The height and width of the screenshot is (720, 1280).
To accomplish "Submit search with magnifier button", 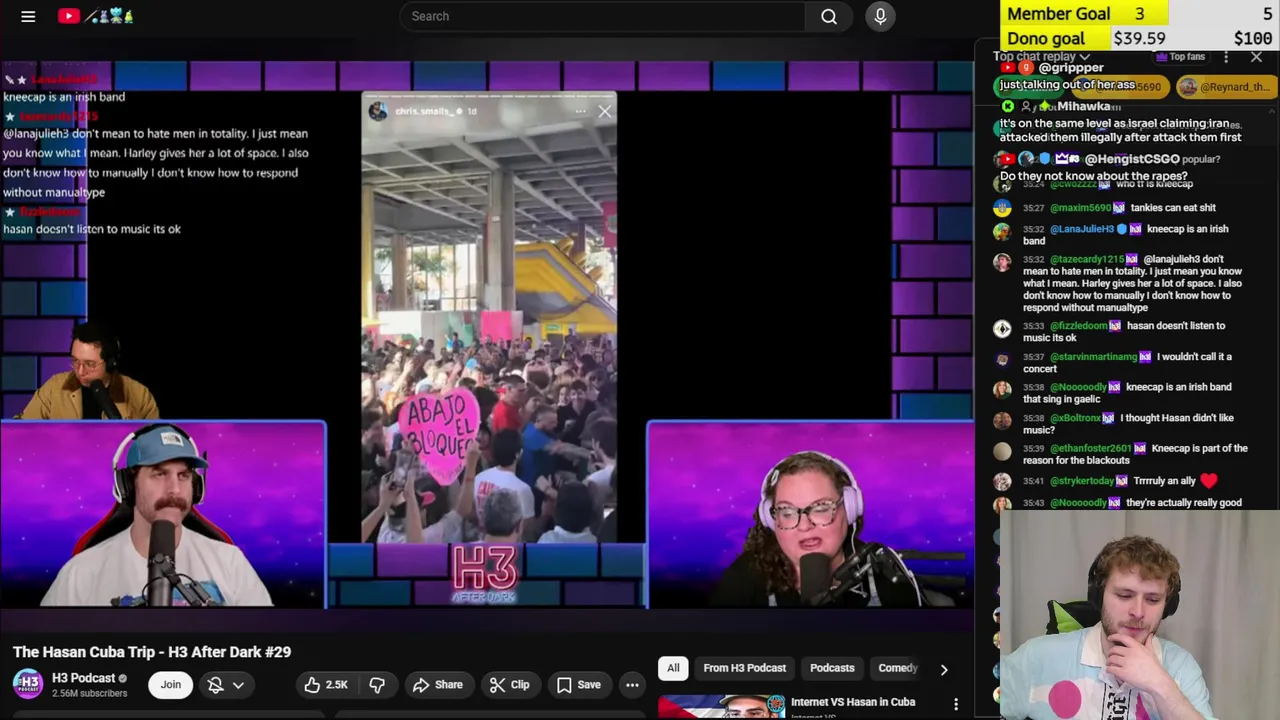I will tap(829, 16).
